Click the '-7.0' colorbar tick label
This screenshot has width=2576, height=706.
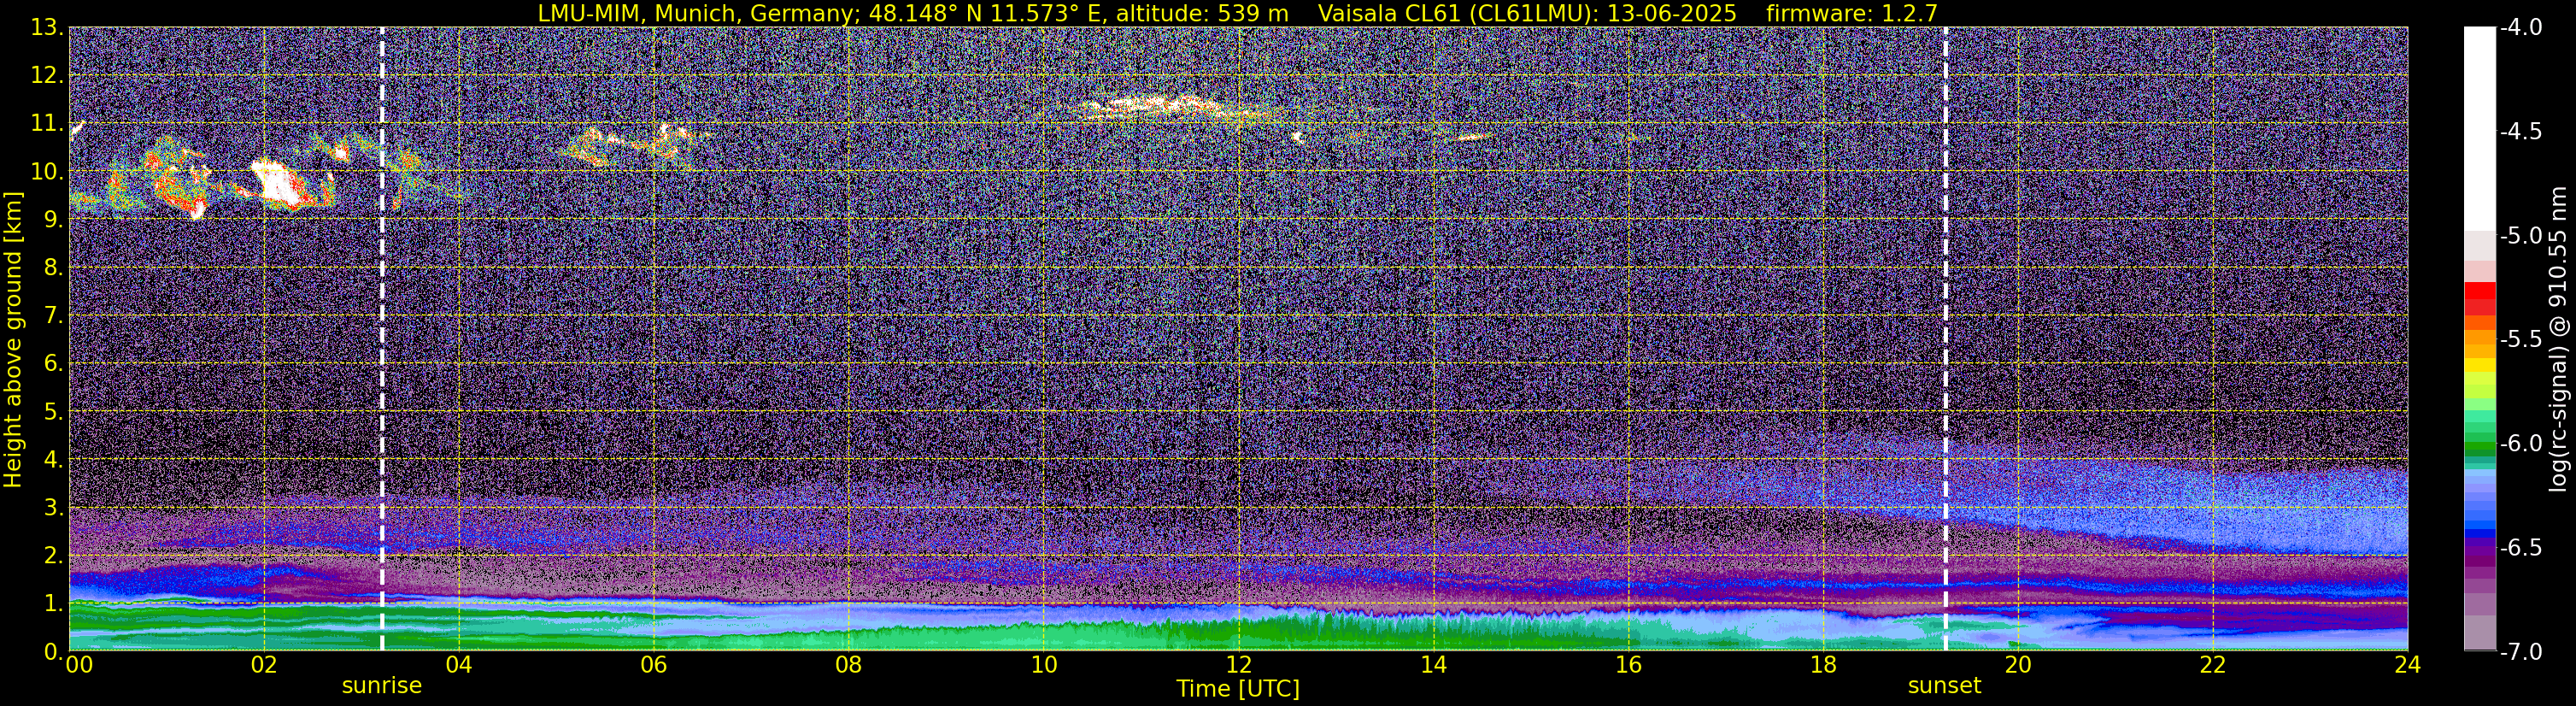click(x=2520, y=652)
